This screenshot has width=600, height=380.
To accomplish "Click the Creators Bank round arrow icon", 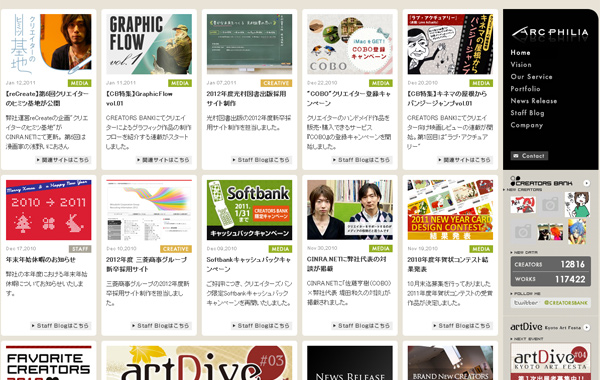I will (x=586, y=183).
